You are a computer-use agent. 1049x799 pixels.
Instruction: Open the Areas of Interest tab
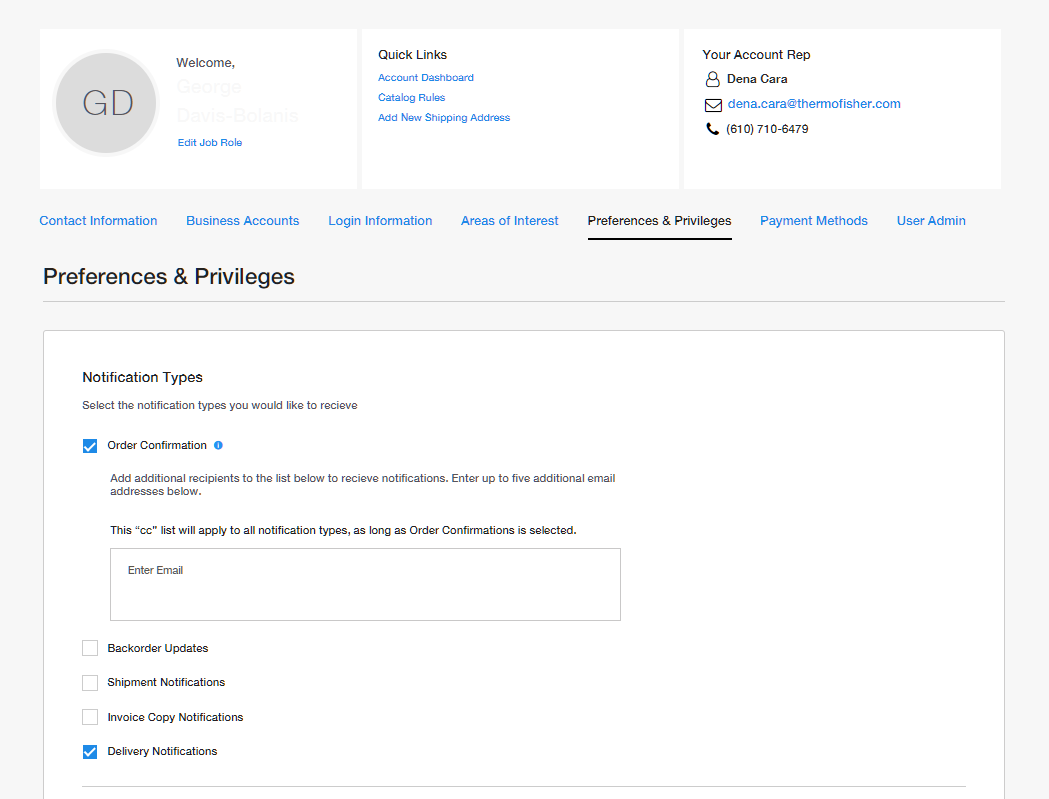[509, 220]
